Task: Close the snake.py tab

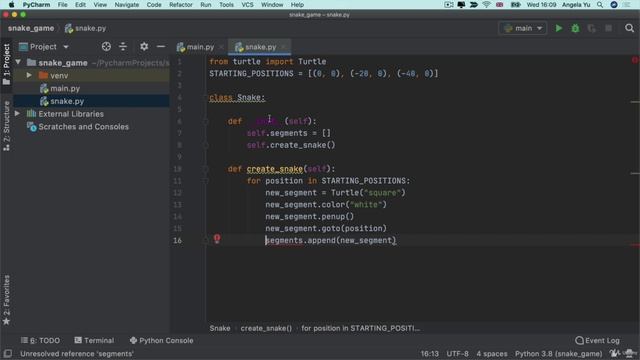Action: 283,47
